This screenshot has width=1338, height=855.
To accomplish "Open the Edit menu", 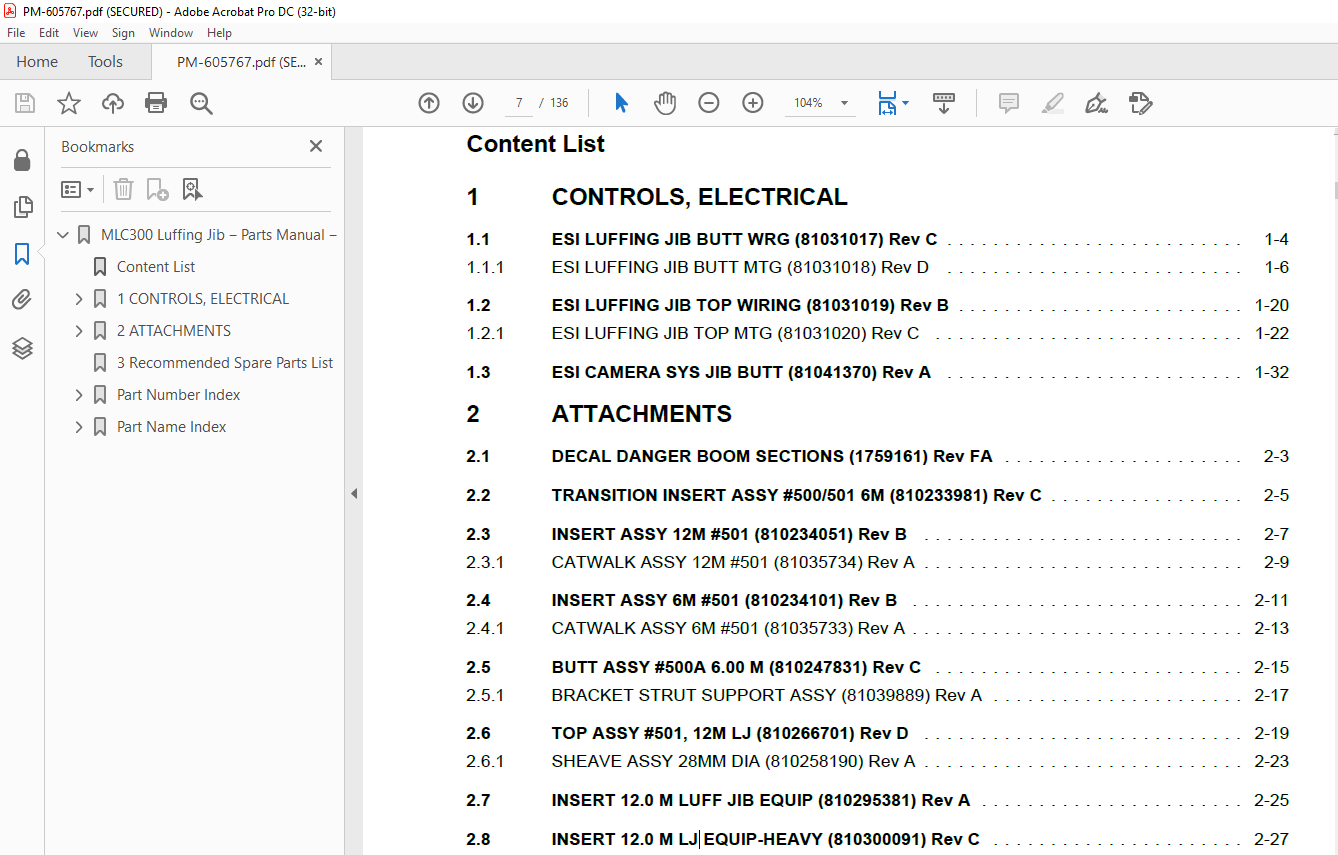I will [x=49, y=33].
